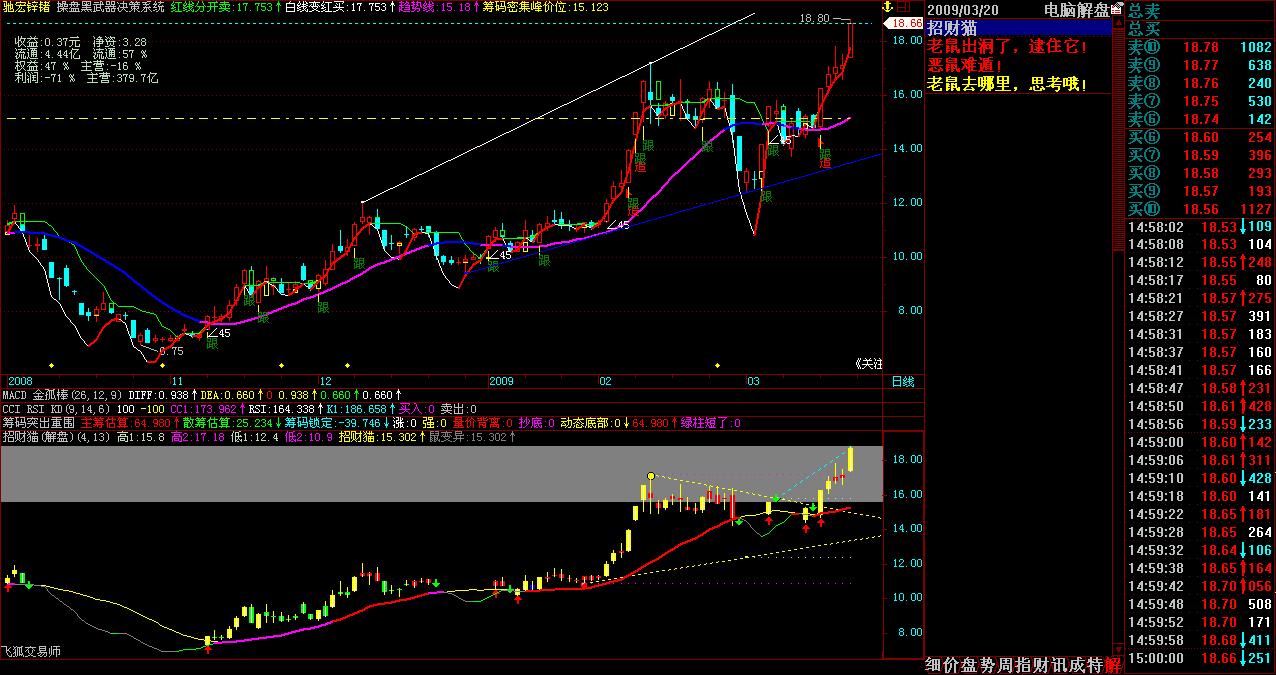The image size is (1276, 675).
Task: Open the 盘 tab in bottom tab row
Action: 971,665
